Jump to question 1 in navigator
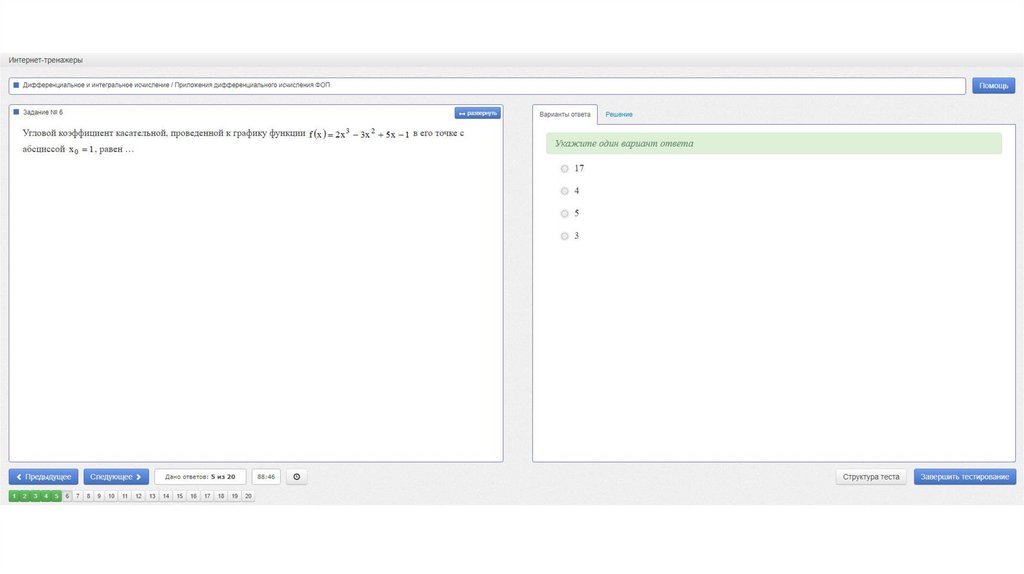1024x574 pixels. click(14, 496)
